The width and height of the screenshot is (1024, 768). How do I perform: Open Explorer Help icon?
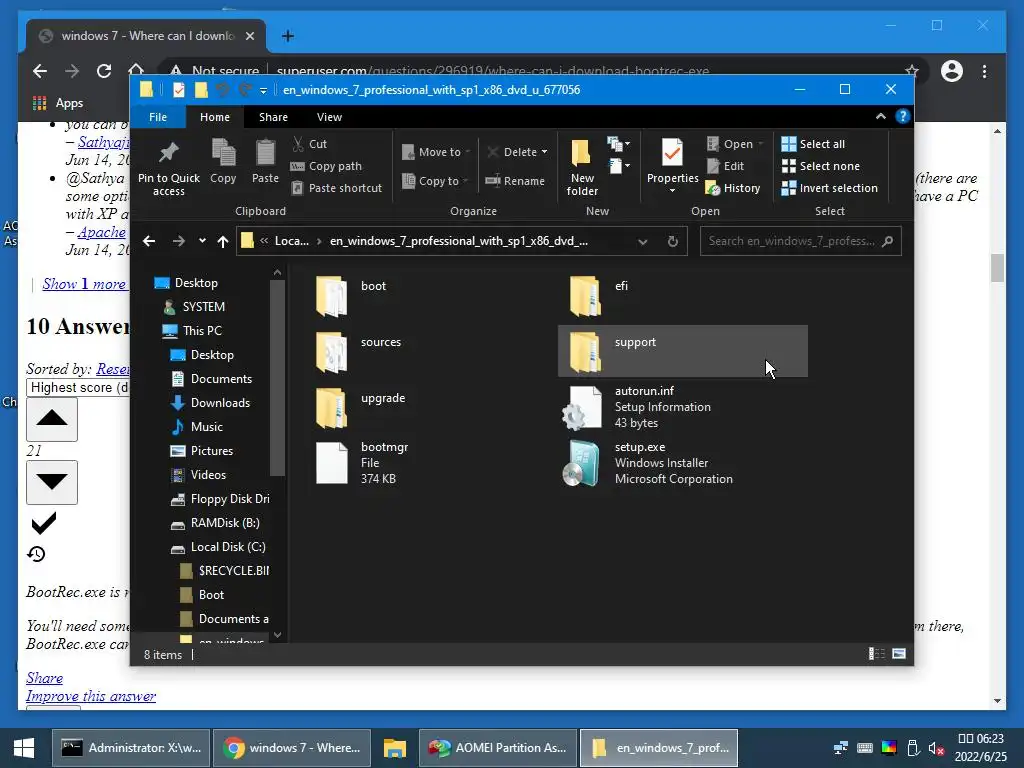coord(903,116)
